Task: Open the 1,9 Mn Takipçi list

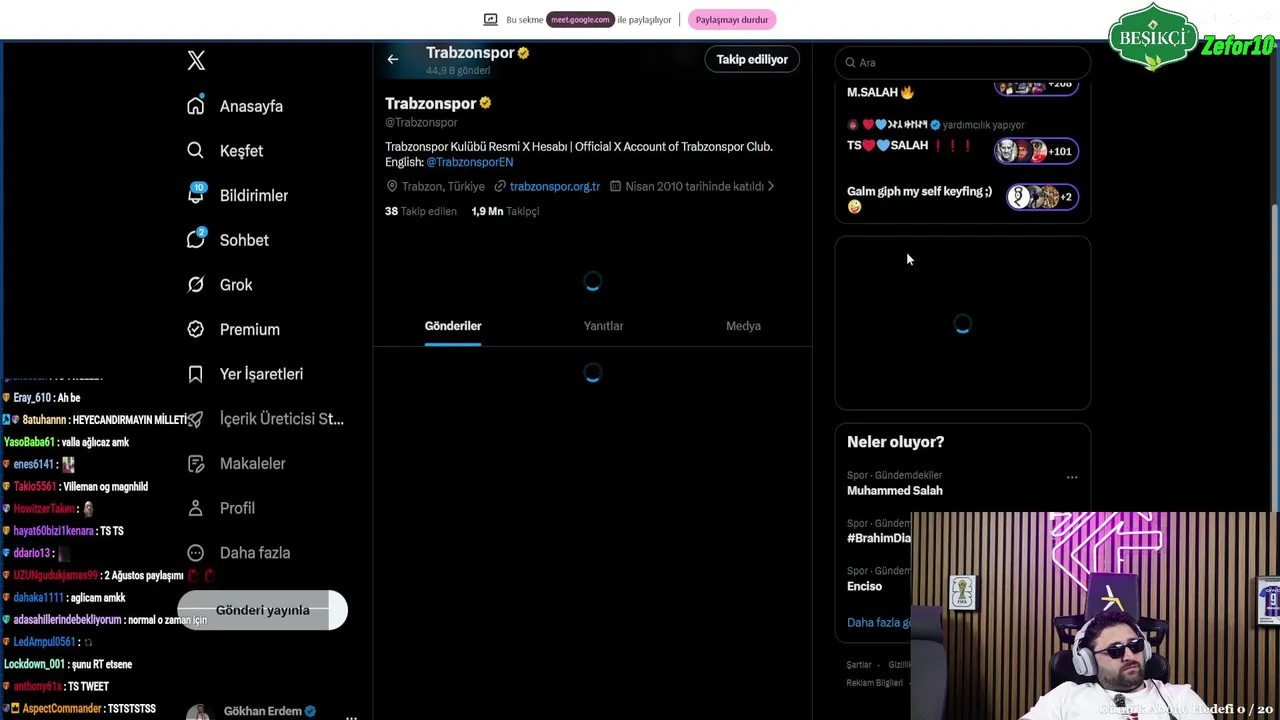Action: [505, 212]
